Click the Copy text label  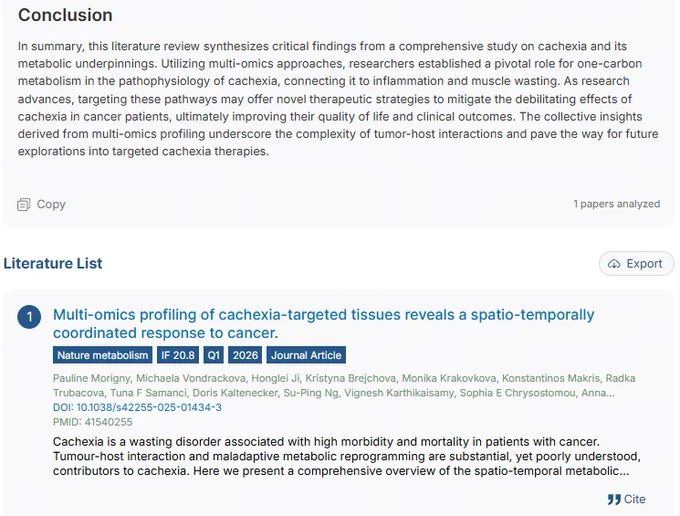click(51, 204)
